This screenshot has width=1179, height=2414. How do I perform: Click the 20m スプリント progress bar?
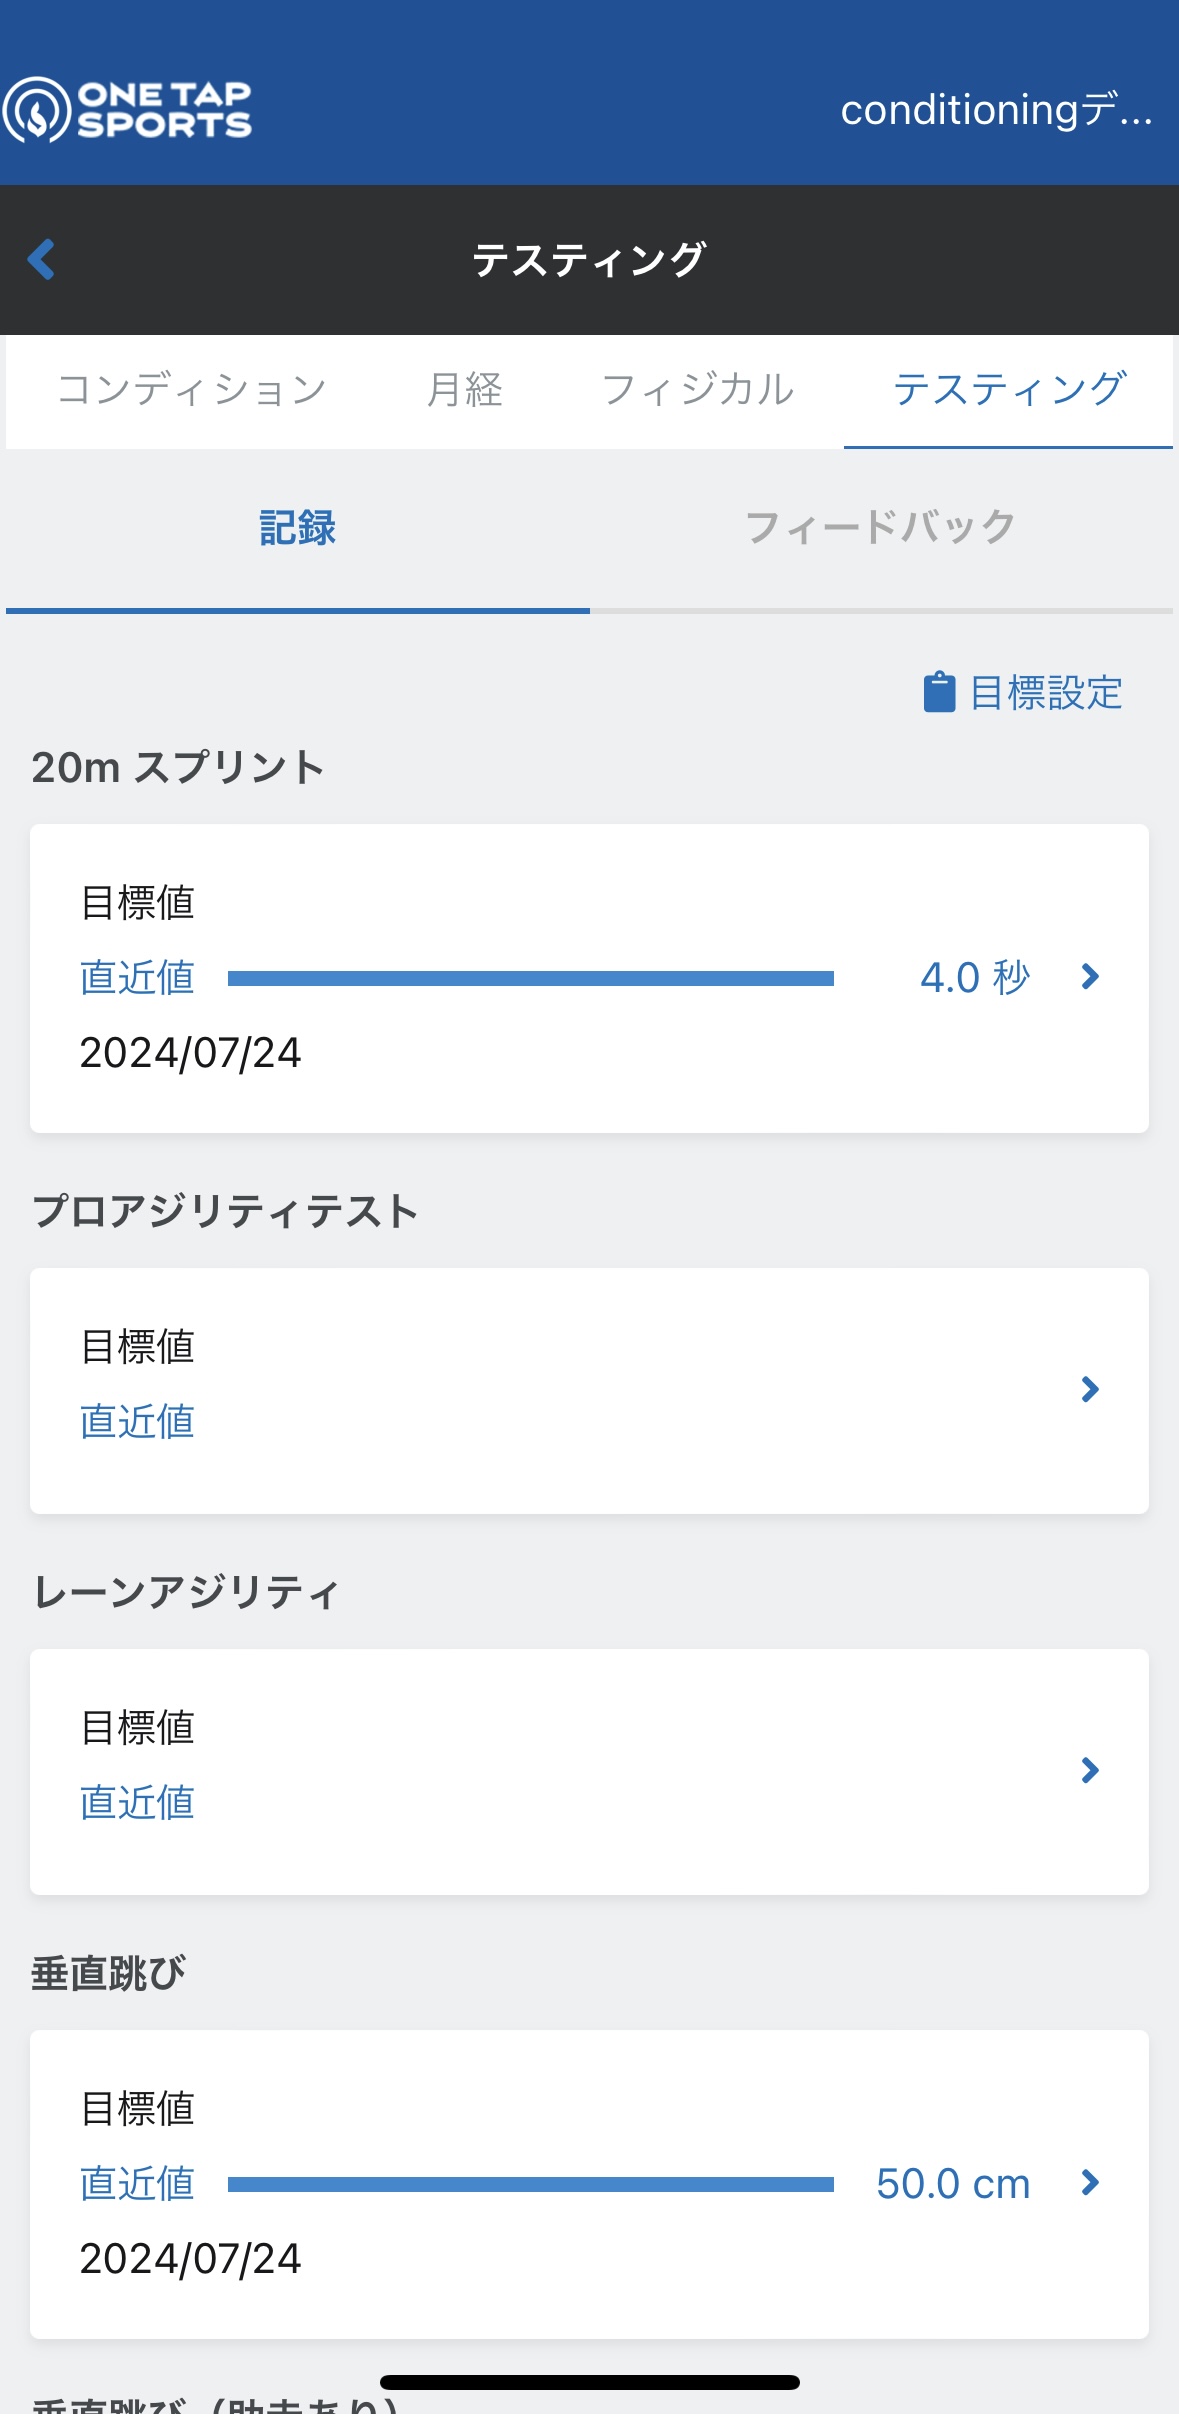pos(530,978)
